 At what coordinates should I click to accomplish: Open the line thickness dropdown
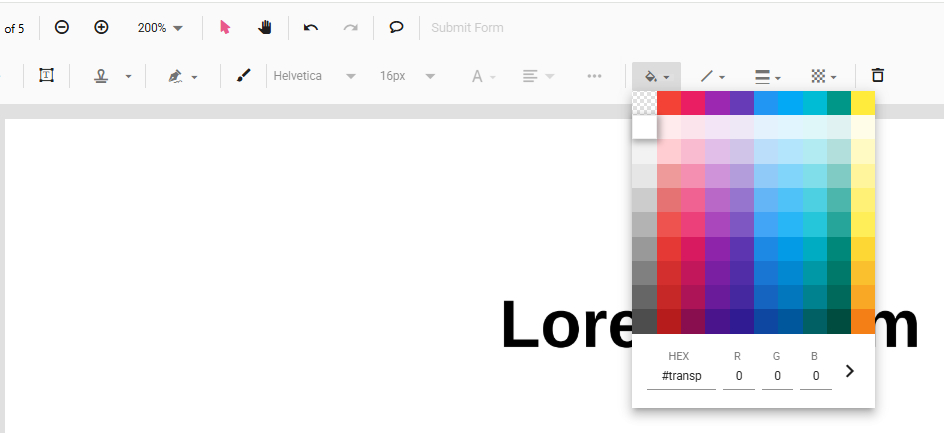pos(767,76)
